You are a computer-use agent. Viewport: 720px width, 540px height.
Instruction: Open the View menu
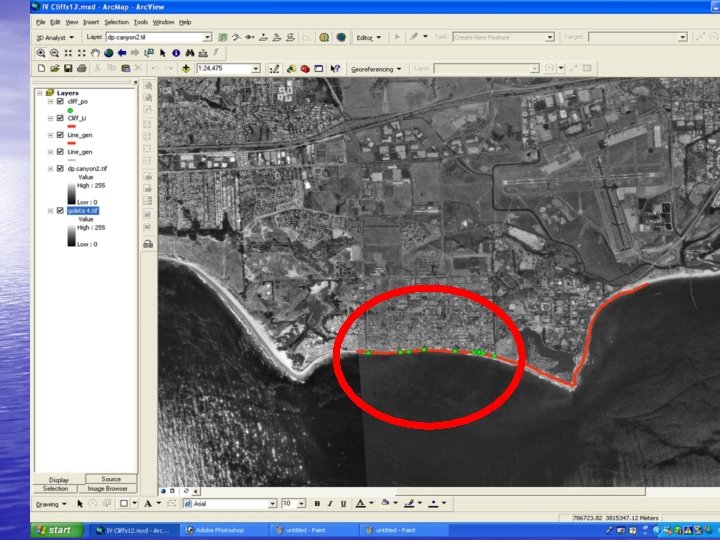[72, 22]
